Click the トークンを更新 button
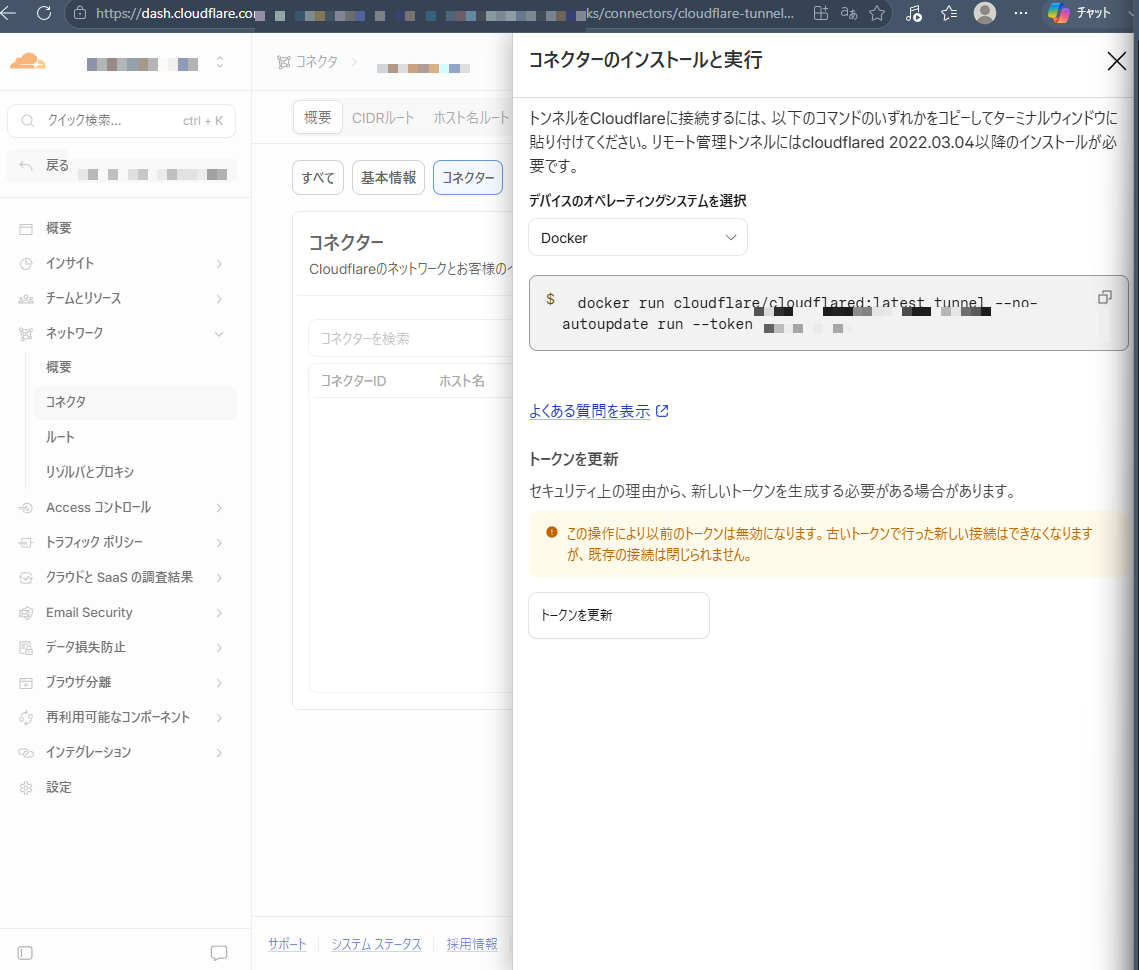1139x970 pixels. pos(619,615)
